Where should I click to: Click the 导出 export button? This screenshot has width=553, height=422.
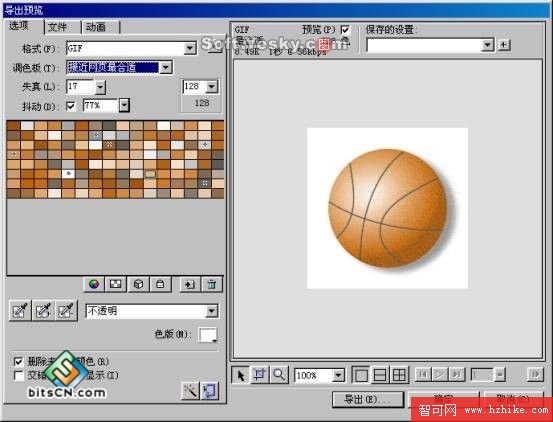point(367,399)
